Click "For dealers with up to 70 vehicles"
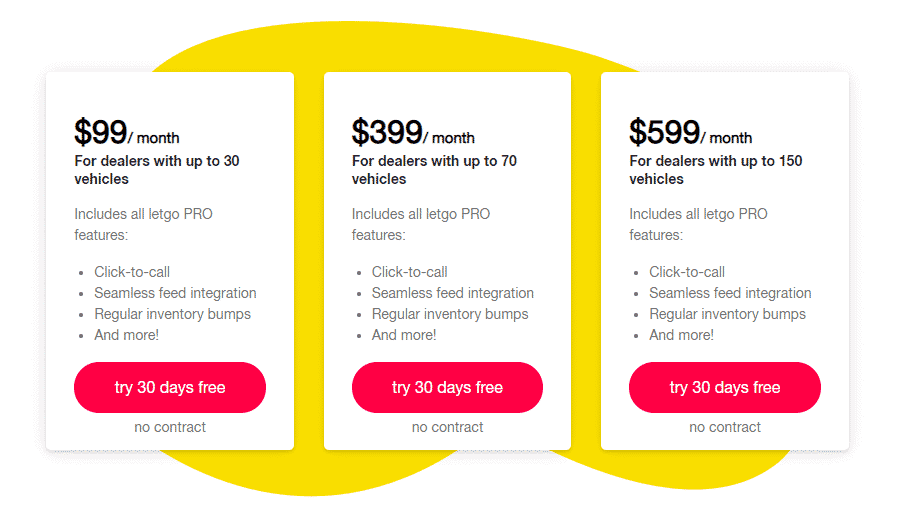This screenshot has height=511, width=897. click(x=434, y=170)
